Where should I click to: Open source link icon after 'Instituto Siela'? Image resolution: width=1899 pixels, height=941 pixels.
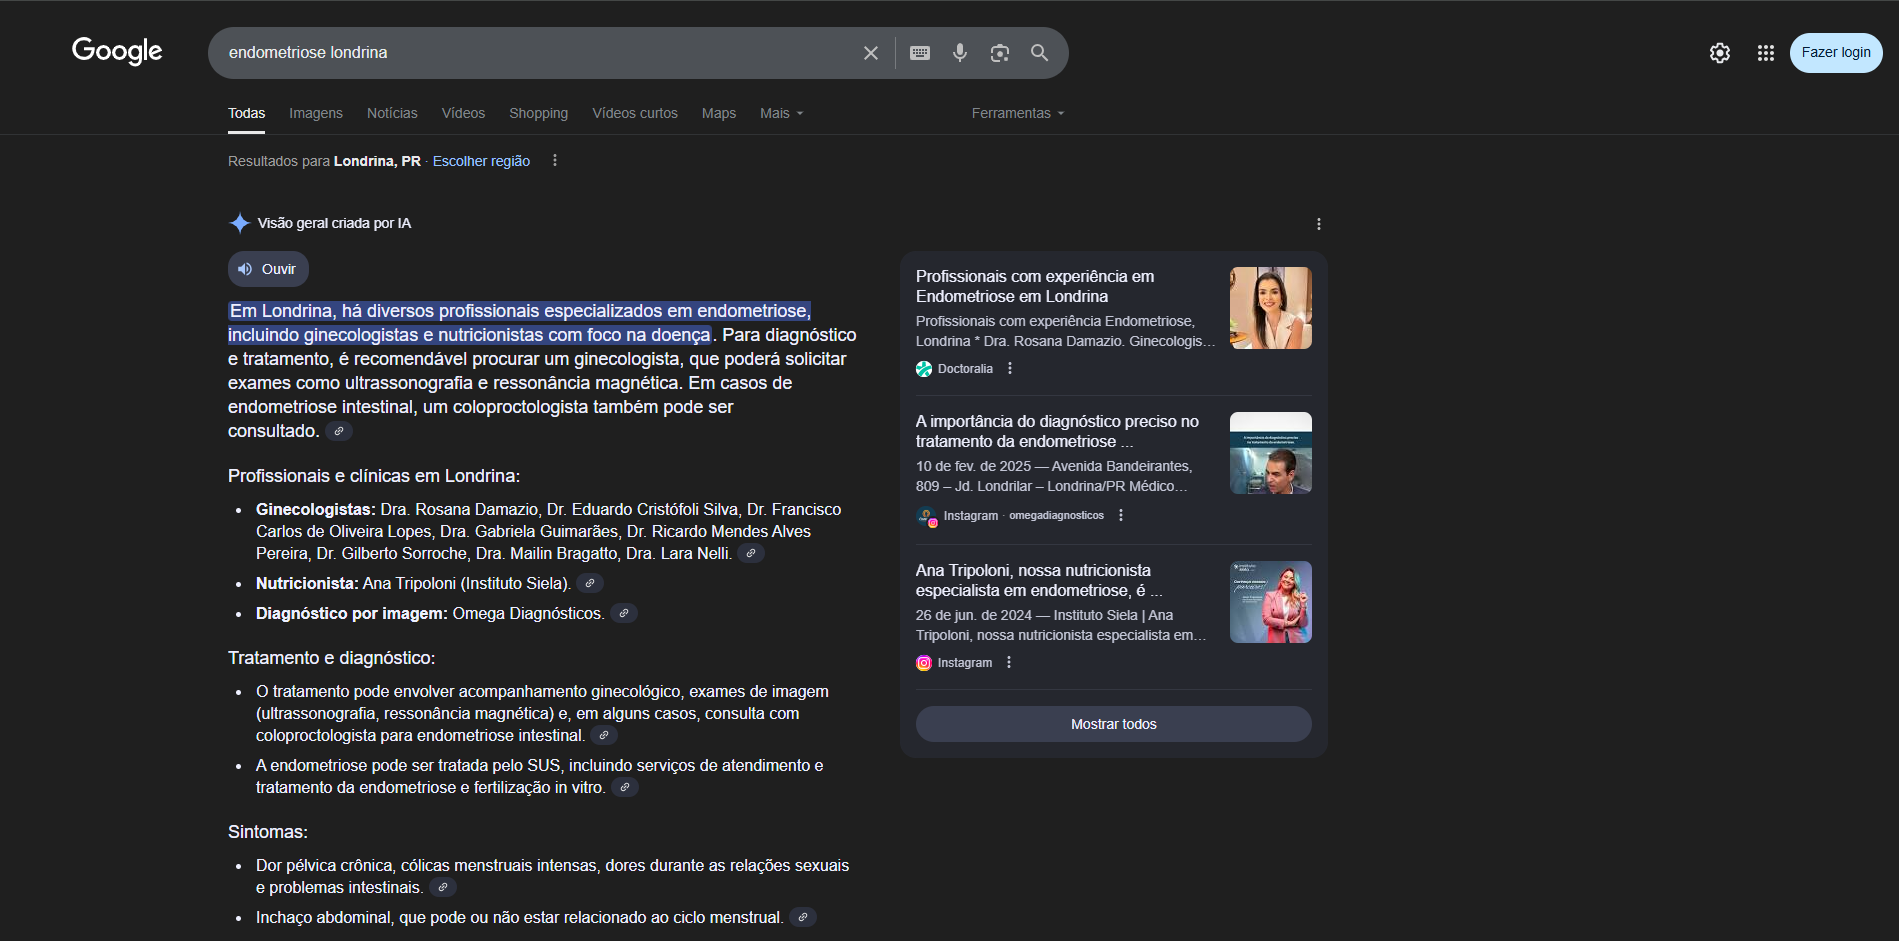click(590, 583)
